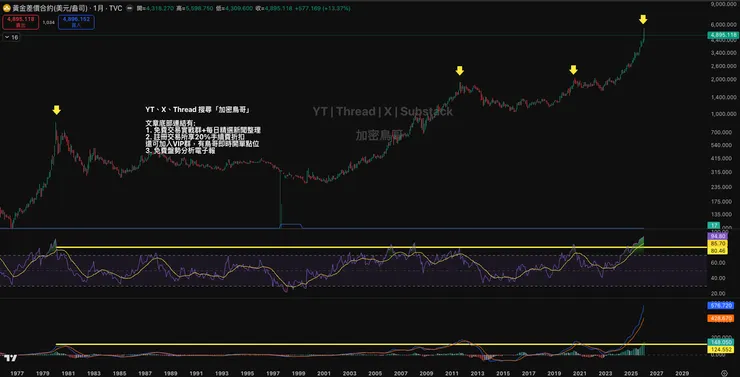
Task: Click the 1999 label on time axis
Action: click(x=298, y=372)
